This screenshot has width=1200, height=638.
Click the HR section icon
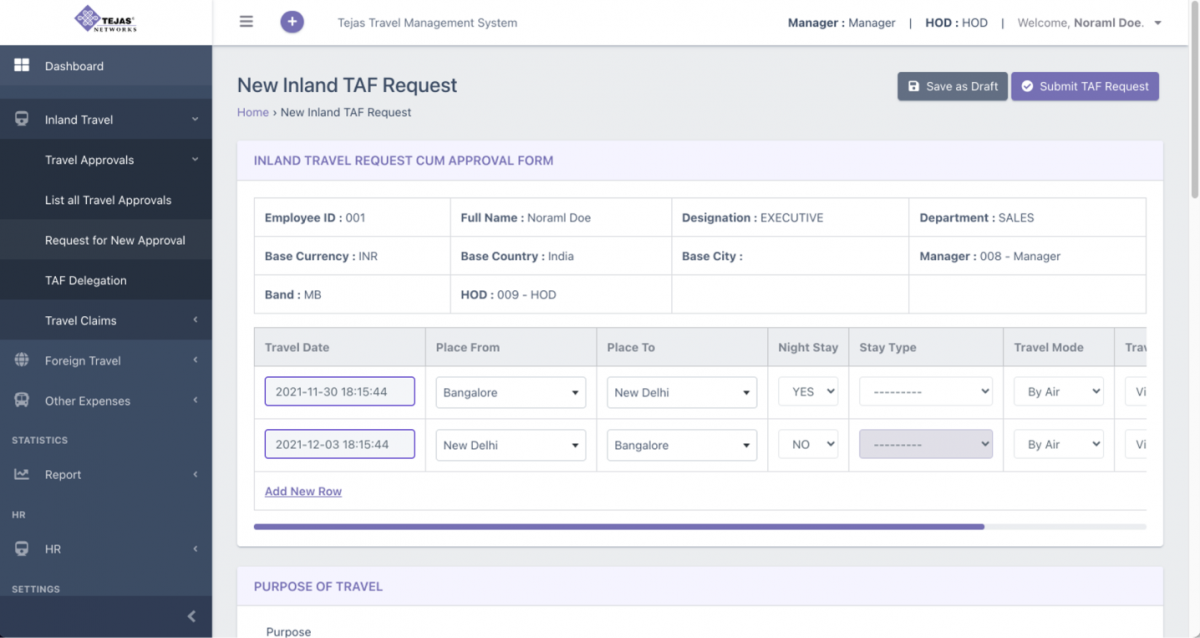(21, 548)
